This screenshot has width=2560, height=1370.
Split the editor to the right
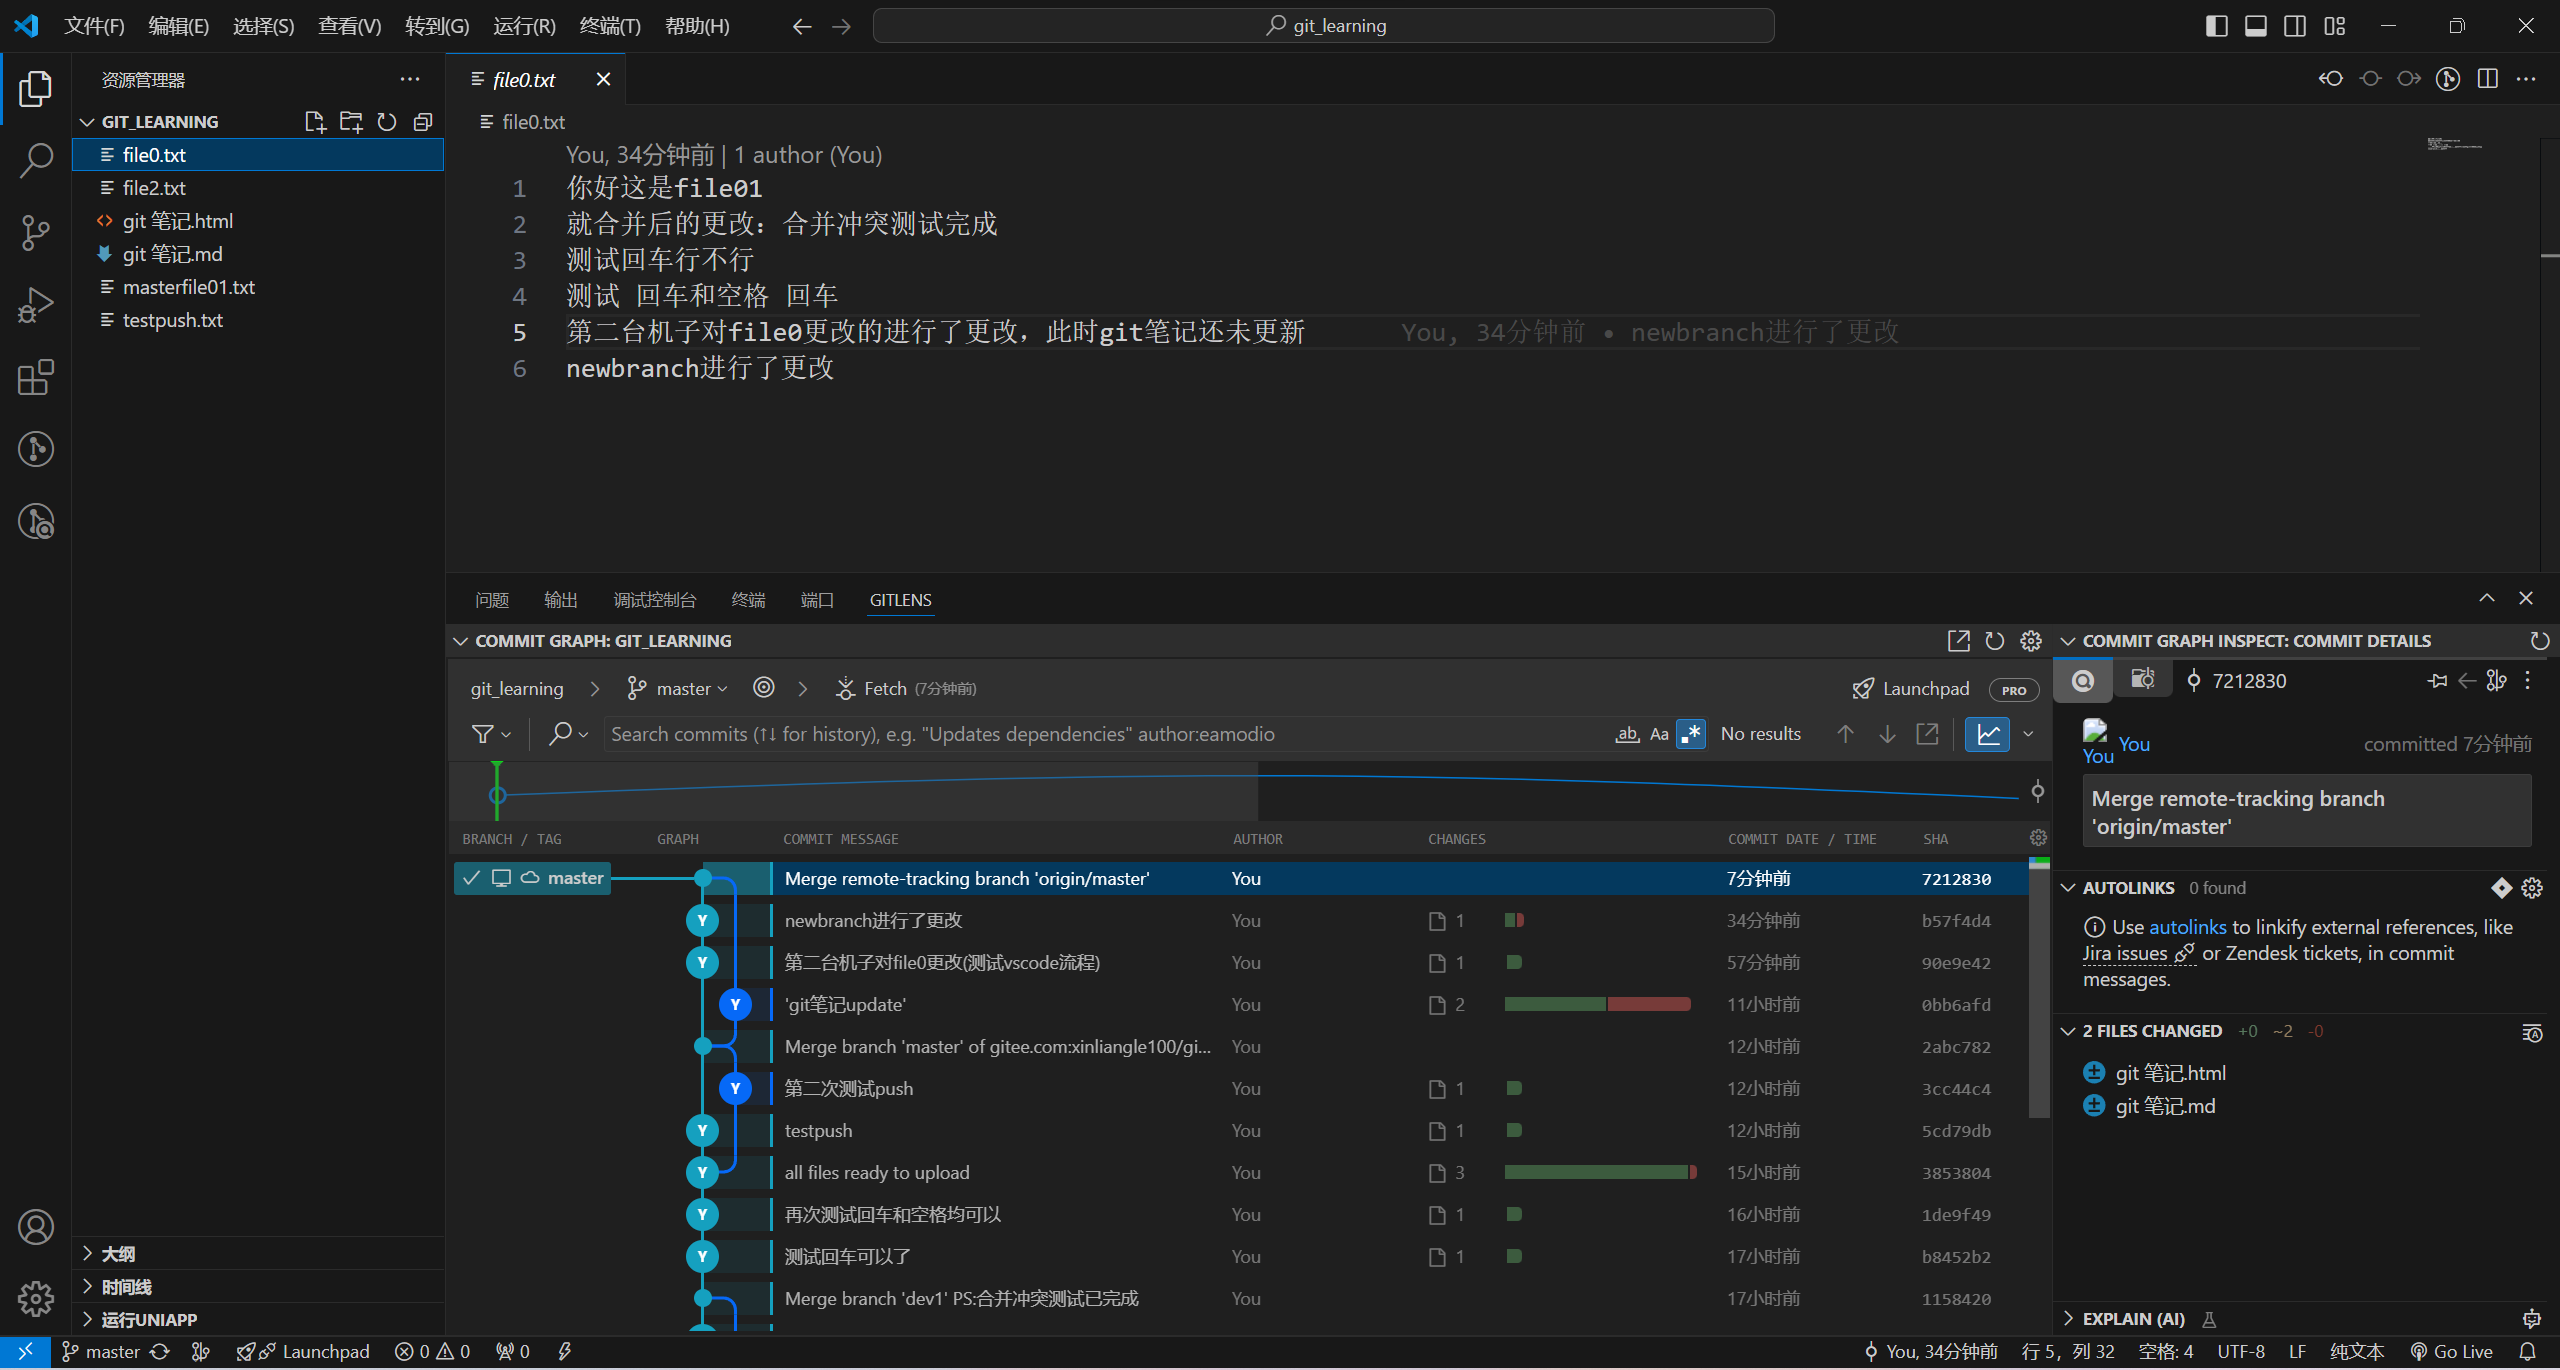[x=2488, y=79]
